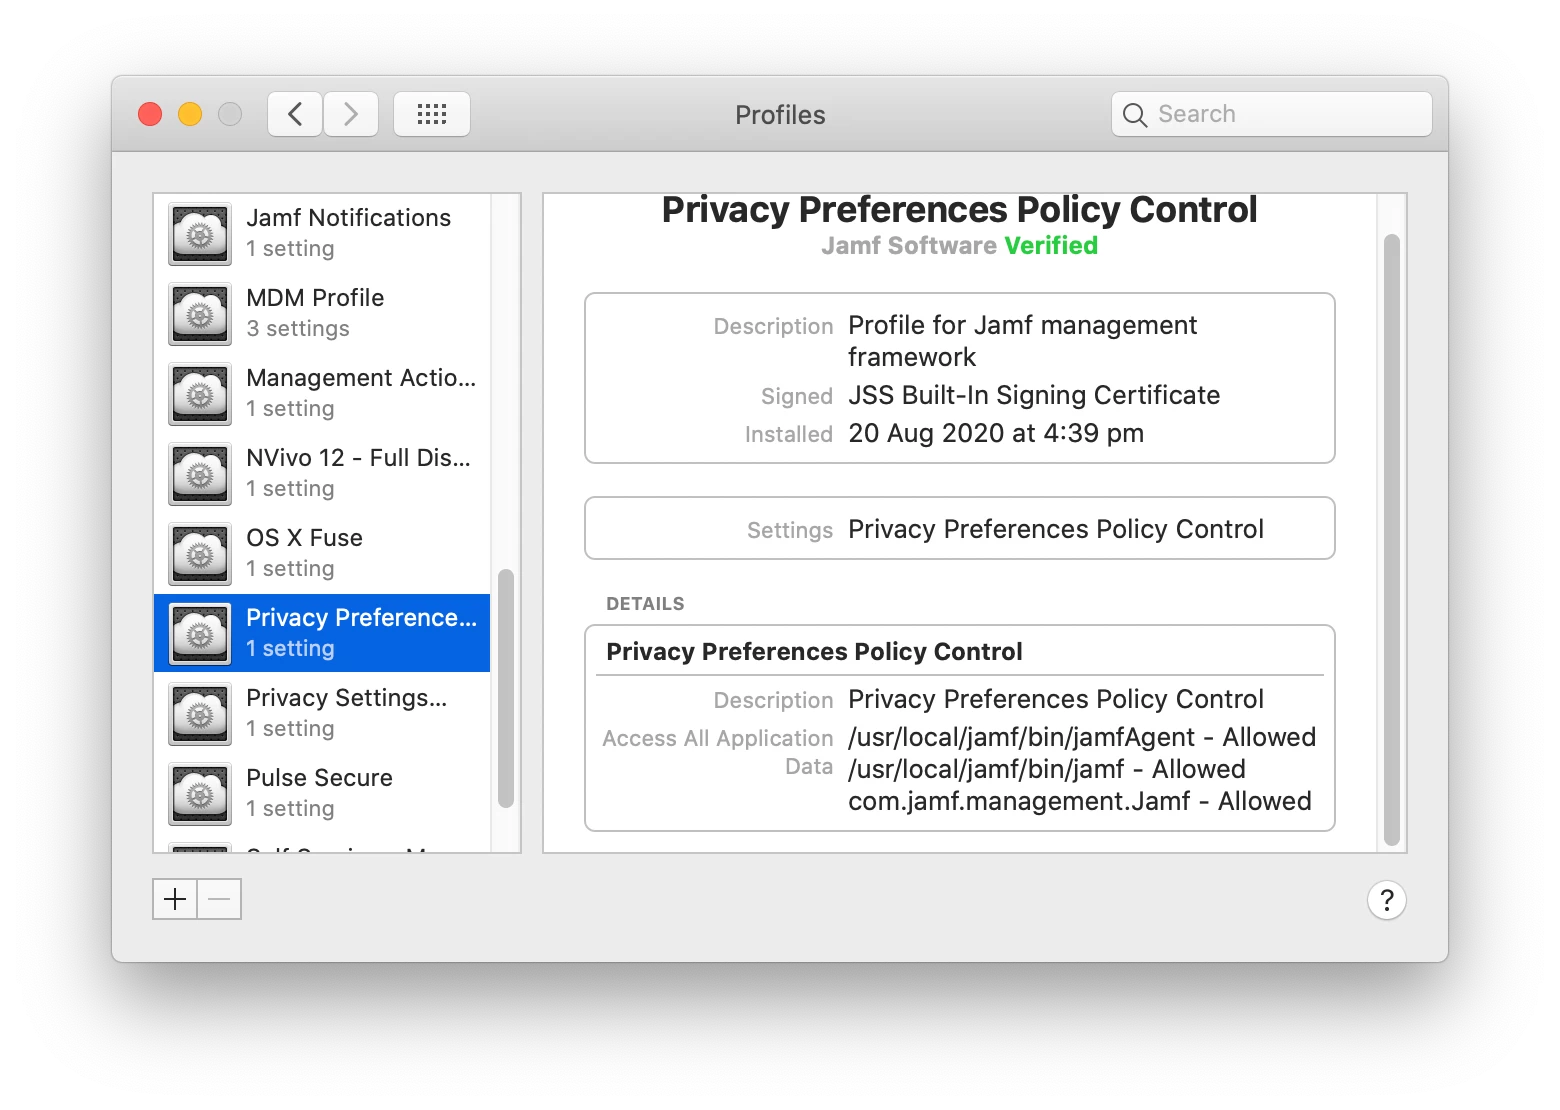Image resolution: width=1560 pixels, height=1110 pixels.
Task: Select NVivo 12 - Full Dis... profile
Action: [322, 473]
